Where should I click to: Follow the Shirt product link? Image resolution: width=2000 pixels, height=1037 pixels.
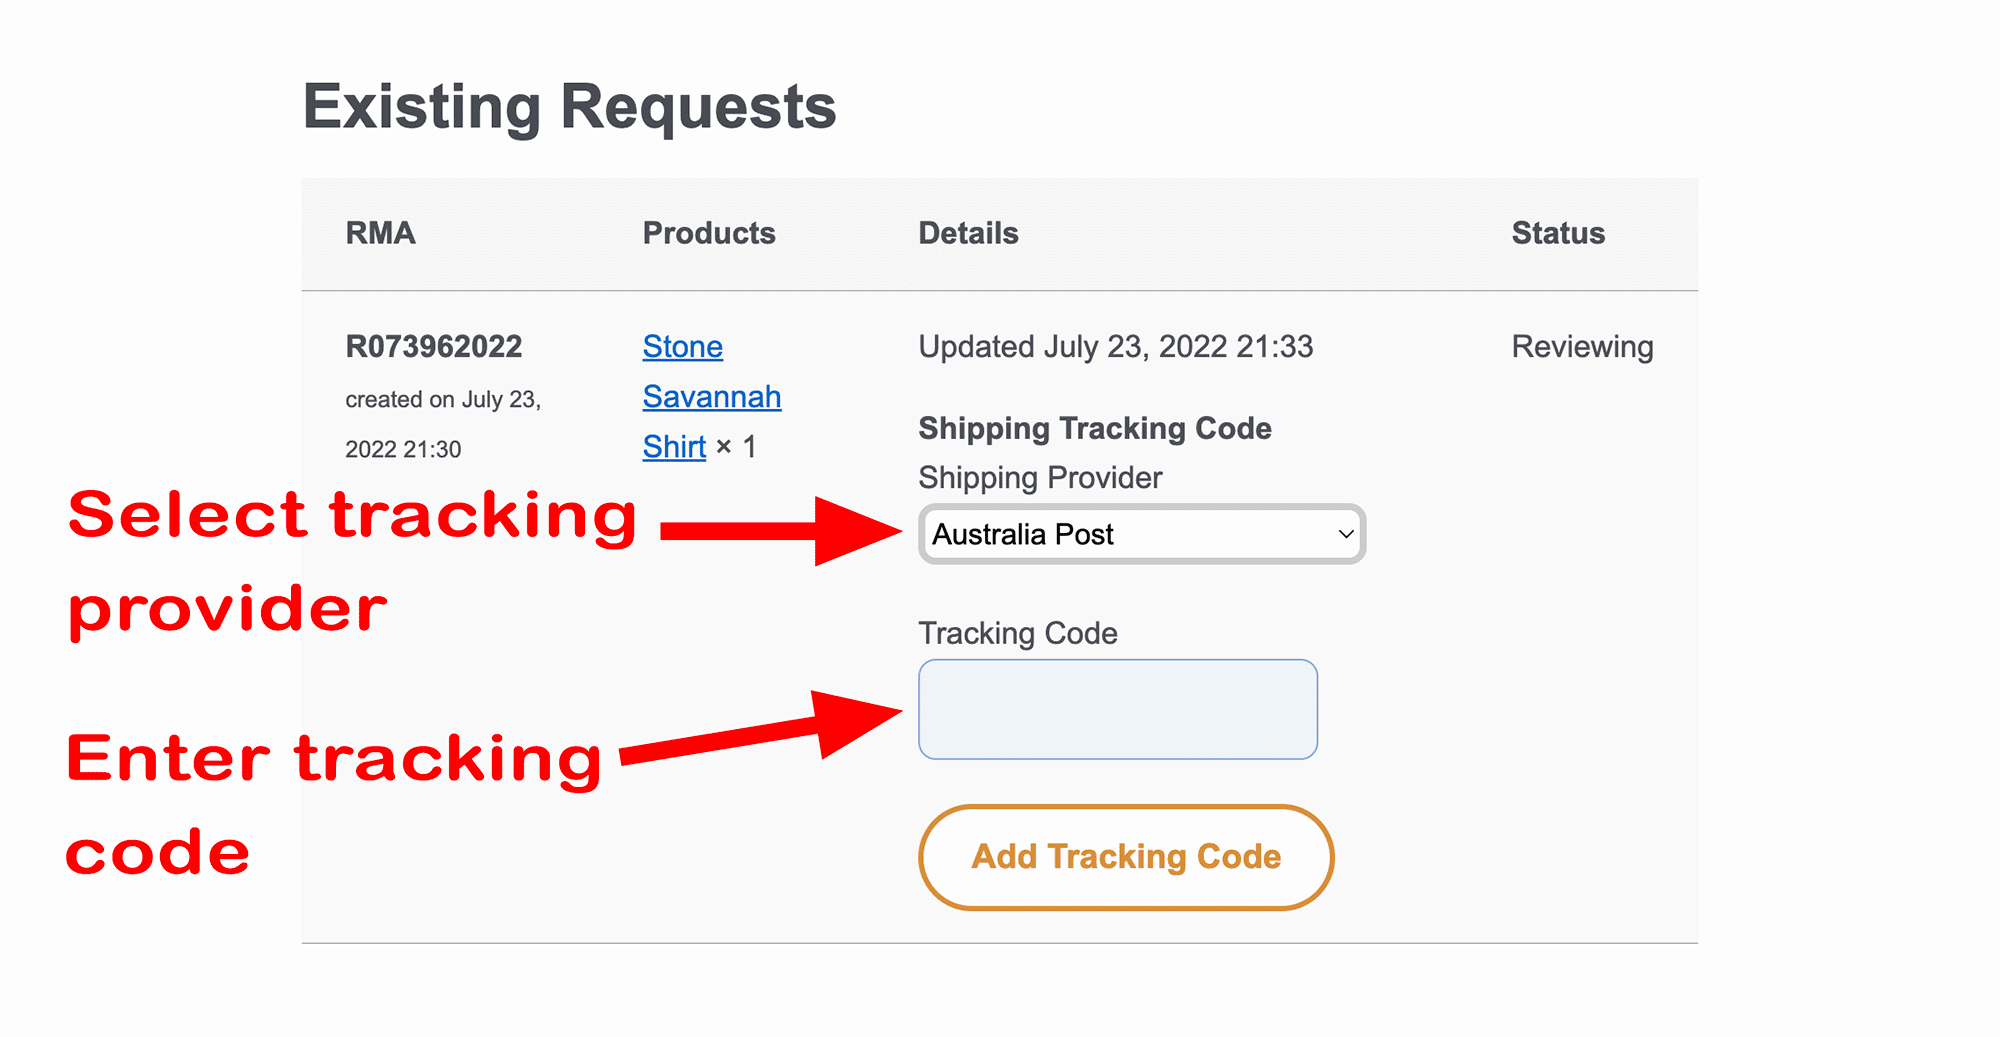point(674,447)
